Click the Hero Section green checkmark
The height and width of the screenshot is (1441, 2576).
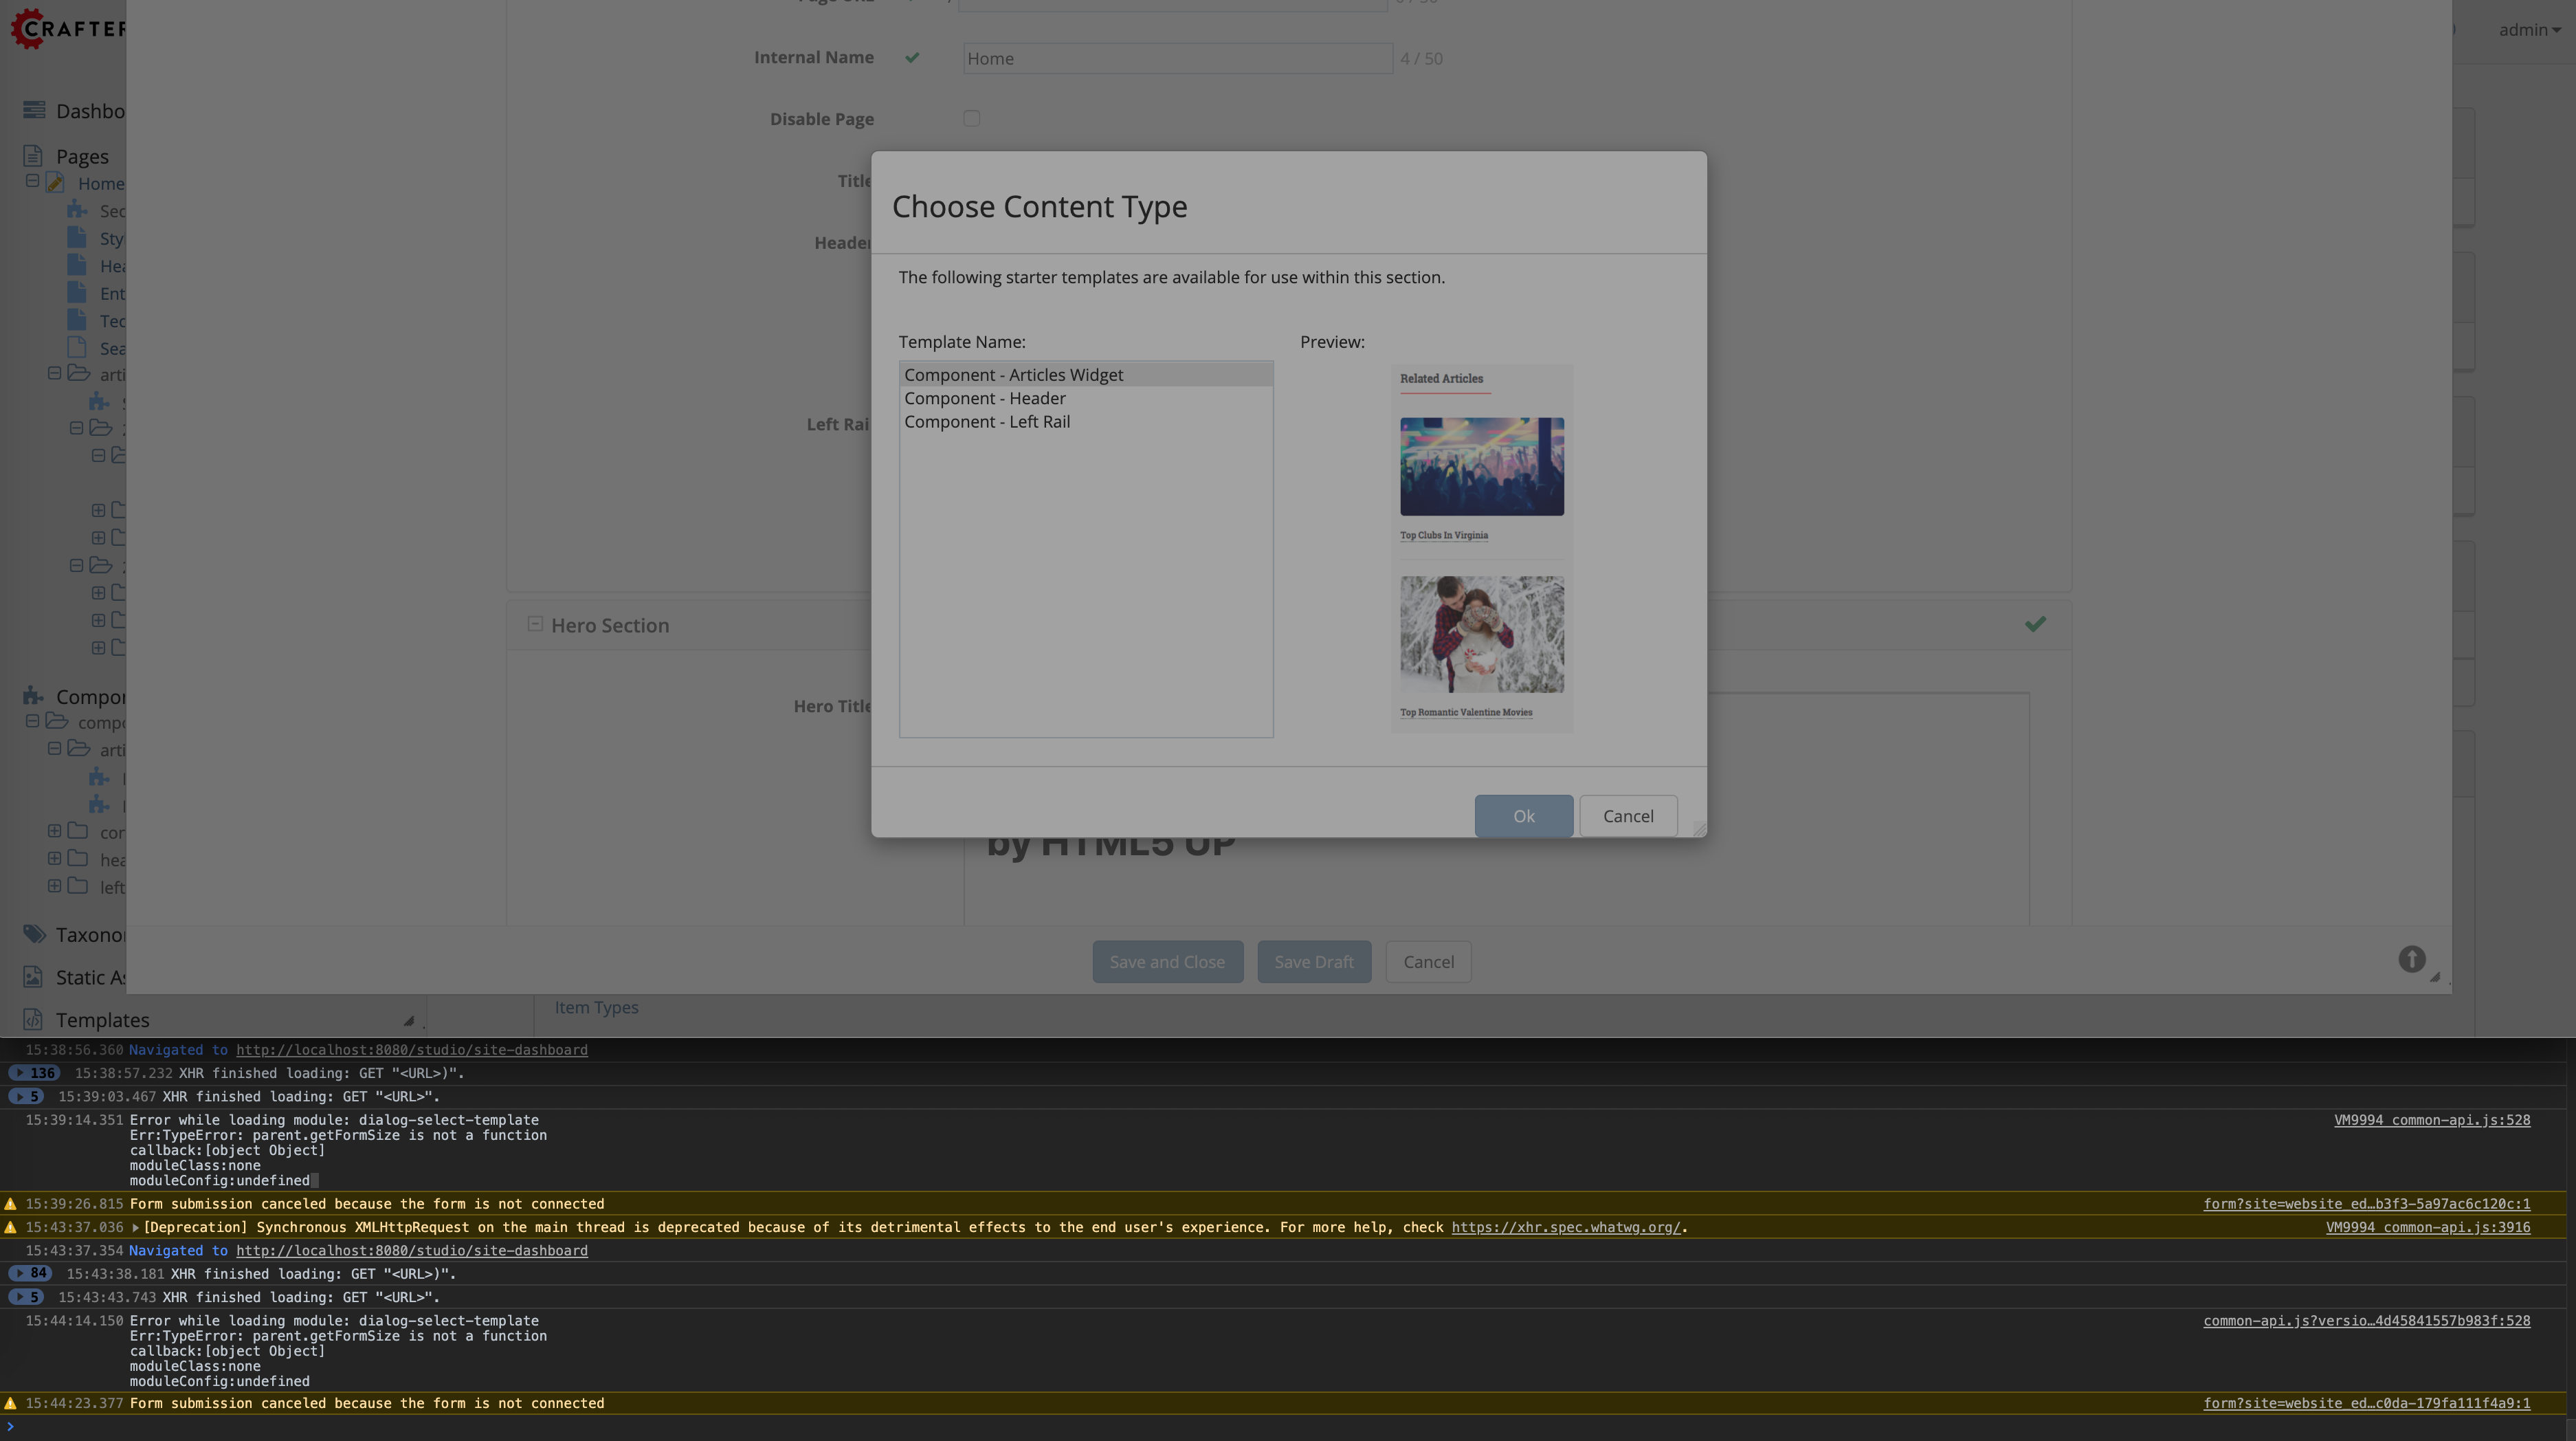(2035, 624)
